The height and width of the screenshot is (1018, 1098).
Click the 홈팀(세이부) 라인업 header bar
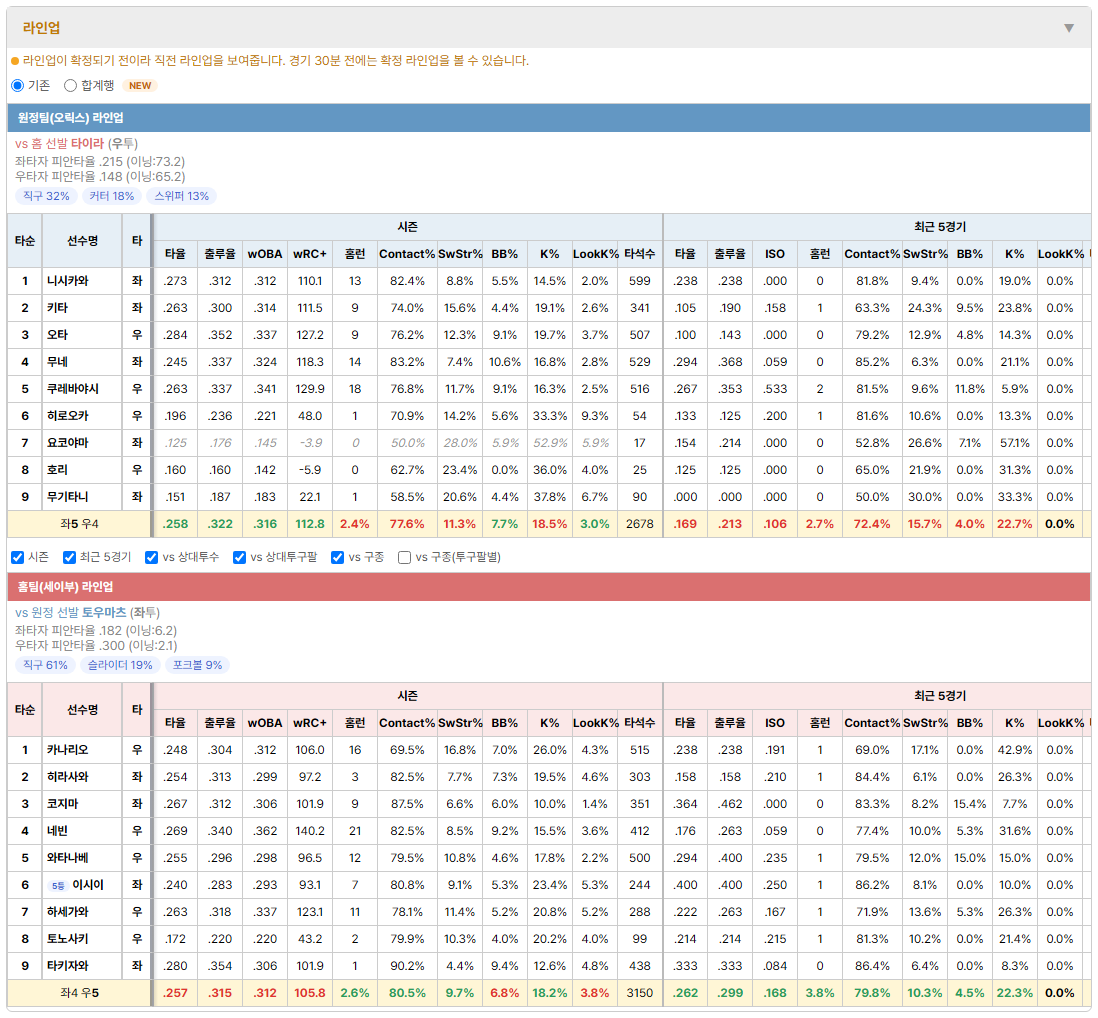point(549,587)
